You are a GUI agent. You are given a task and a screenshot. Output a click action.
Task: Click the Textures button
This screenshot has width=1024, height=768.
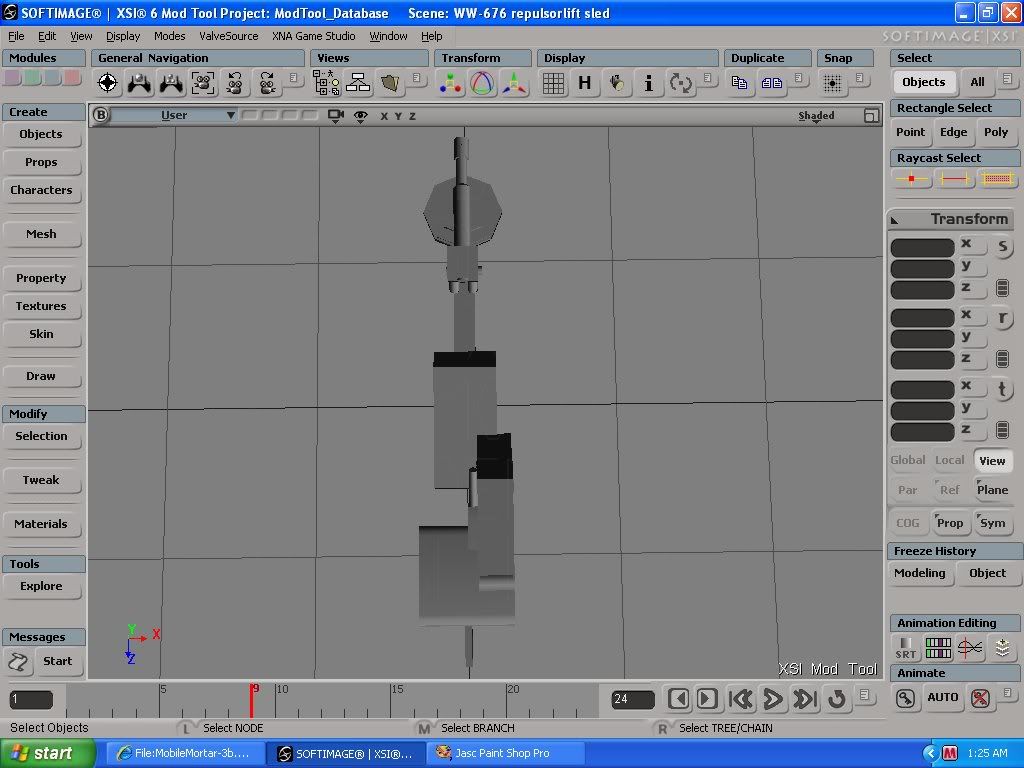[x=41, y=306]
